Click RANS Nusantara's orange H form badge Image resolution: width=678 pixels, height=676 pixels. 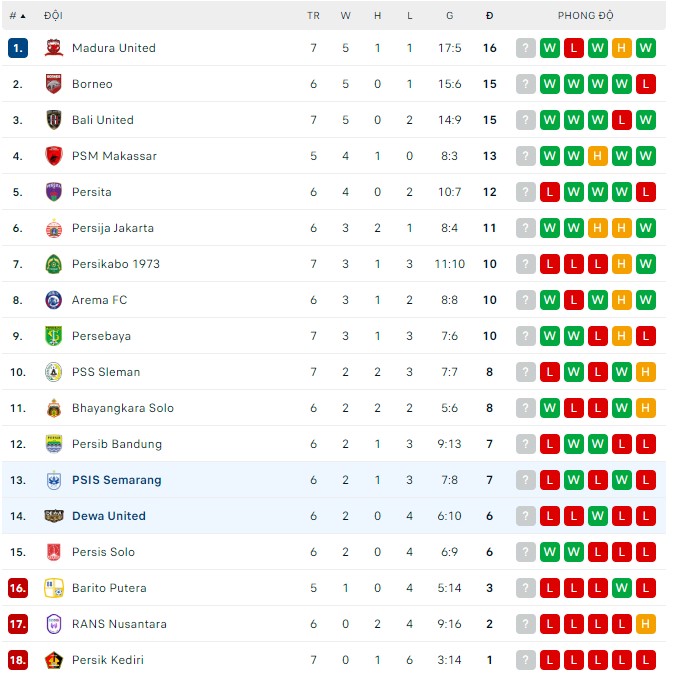645,624
